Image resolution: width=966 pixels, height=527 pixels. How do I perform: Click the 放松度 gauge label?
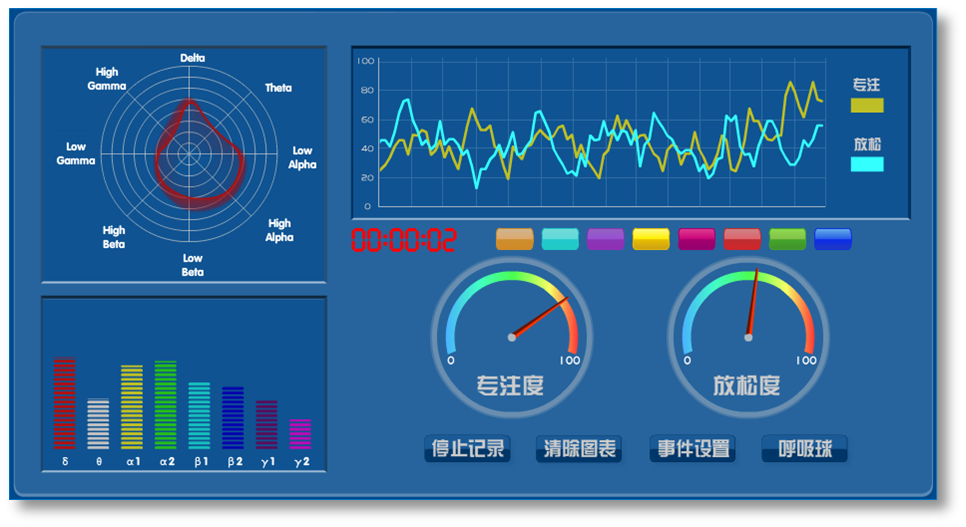click(x=747, y=385)
